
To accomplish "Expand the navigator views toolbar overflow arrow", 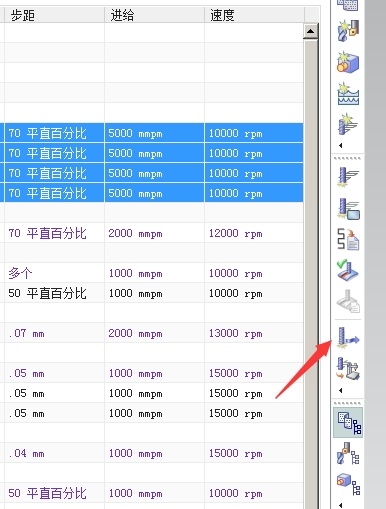I will pos(340,505).
